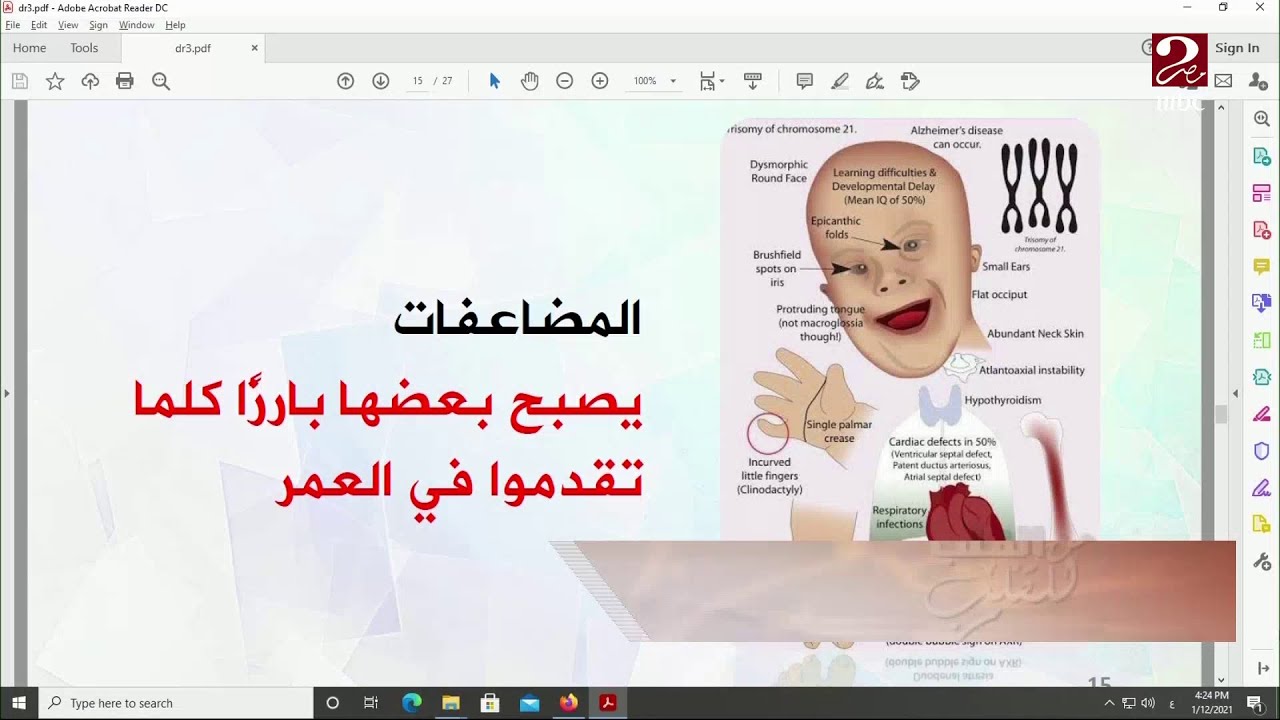Open the Help menu
This screenshot has width=1280, height=720.
(175, 25)
